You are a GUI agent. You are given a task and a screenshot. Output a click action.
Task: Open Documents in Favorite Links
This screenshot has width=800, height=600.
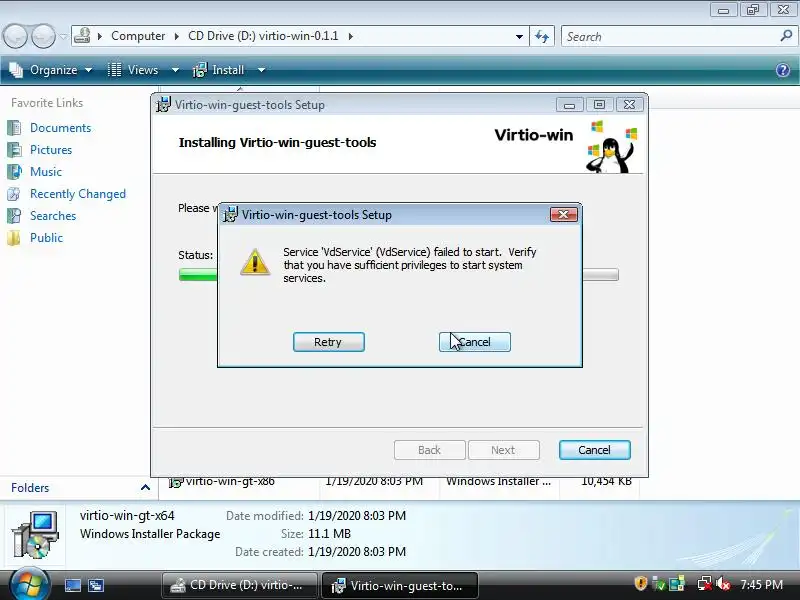60,128
